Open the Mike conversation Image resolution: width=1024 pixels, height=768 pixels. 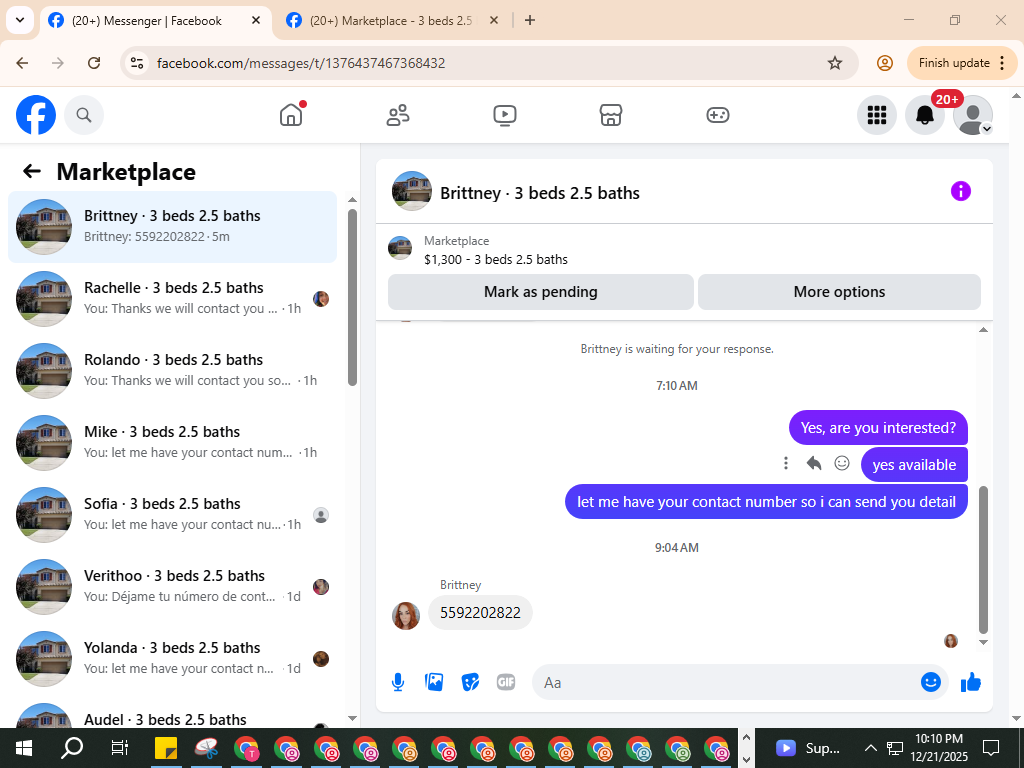(172, 442)
